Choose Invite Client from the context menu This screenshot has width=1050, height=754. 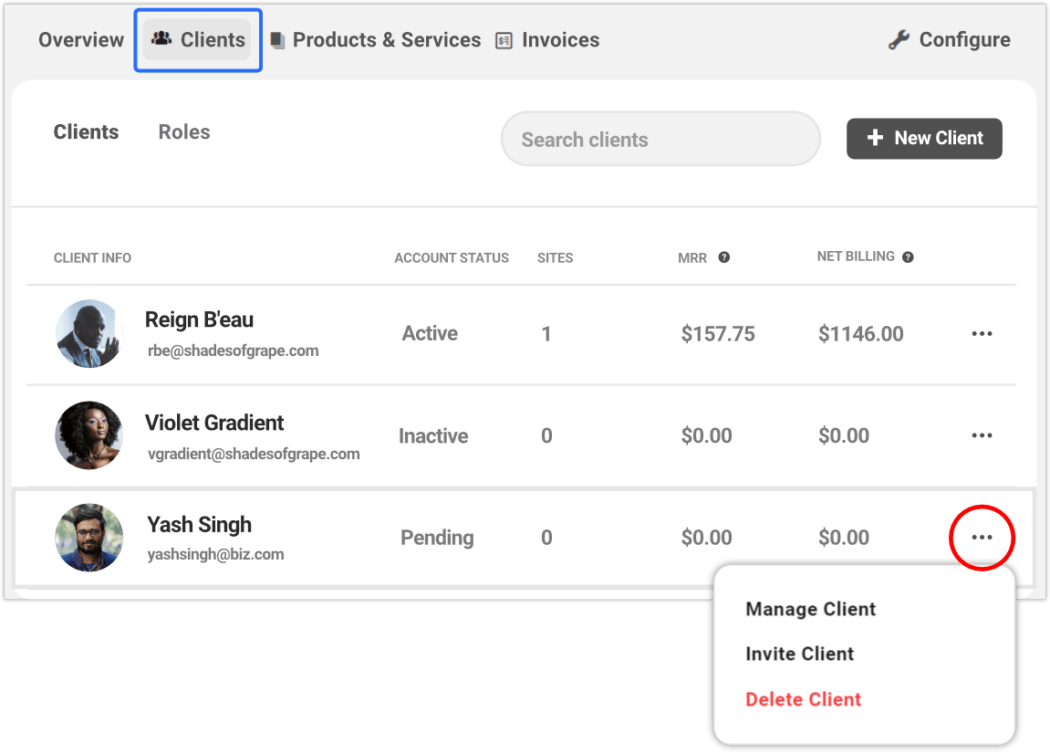(x=799, y=654)
